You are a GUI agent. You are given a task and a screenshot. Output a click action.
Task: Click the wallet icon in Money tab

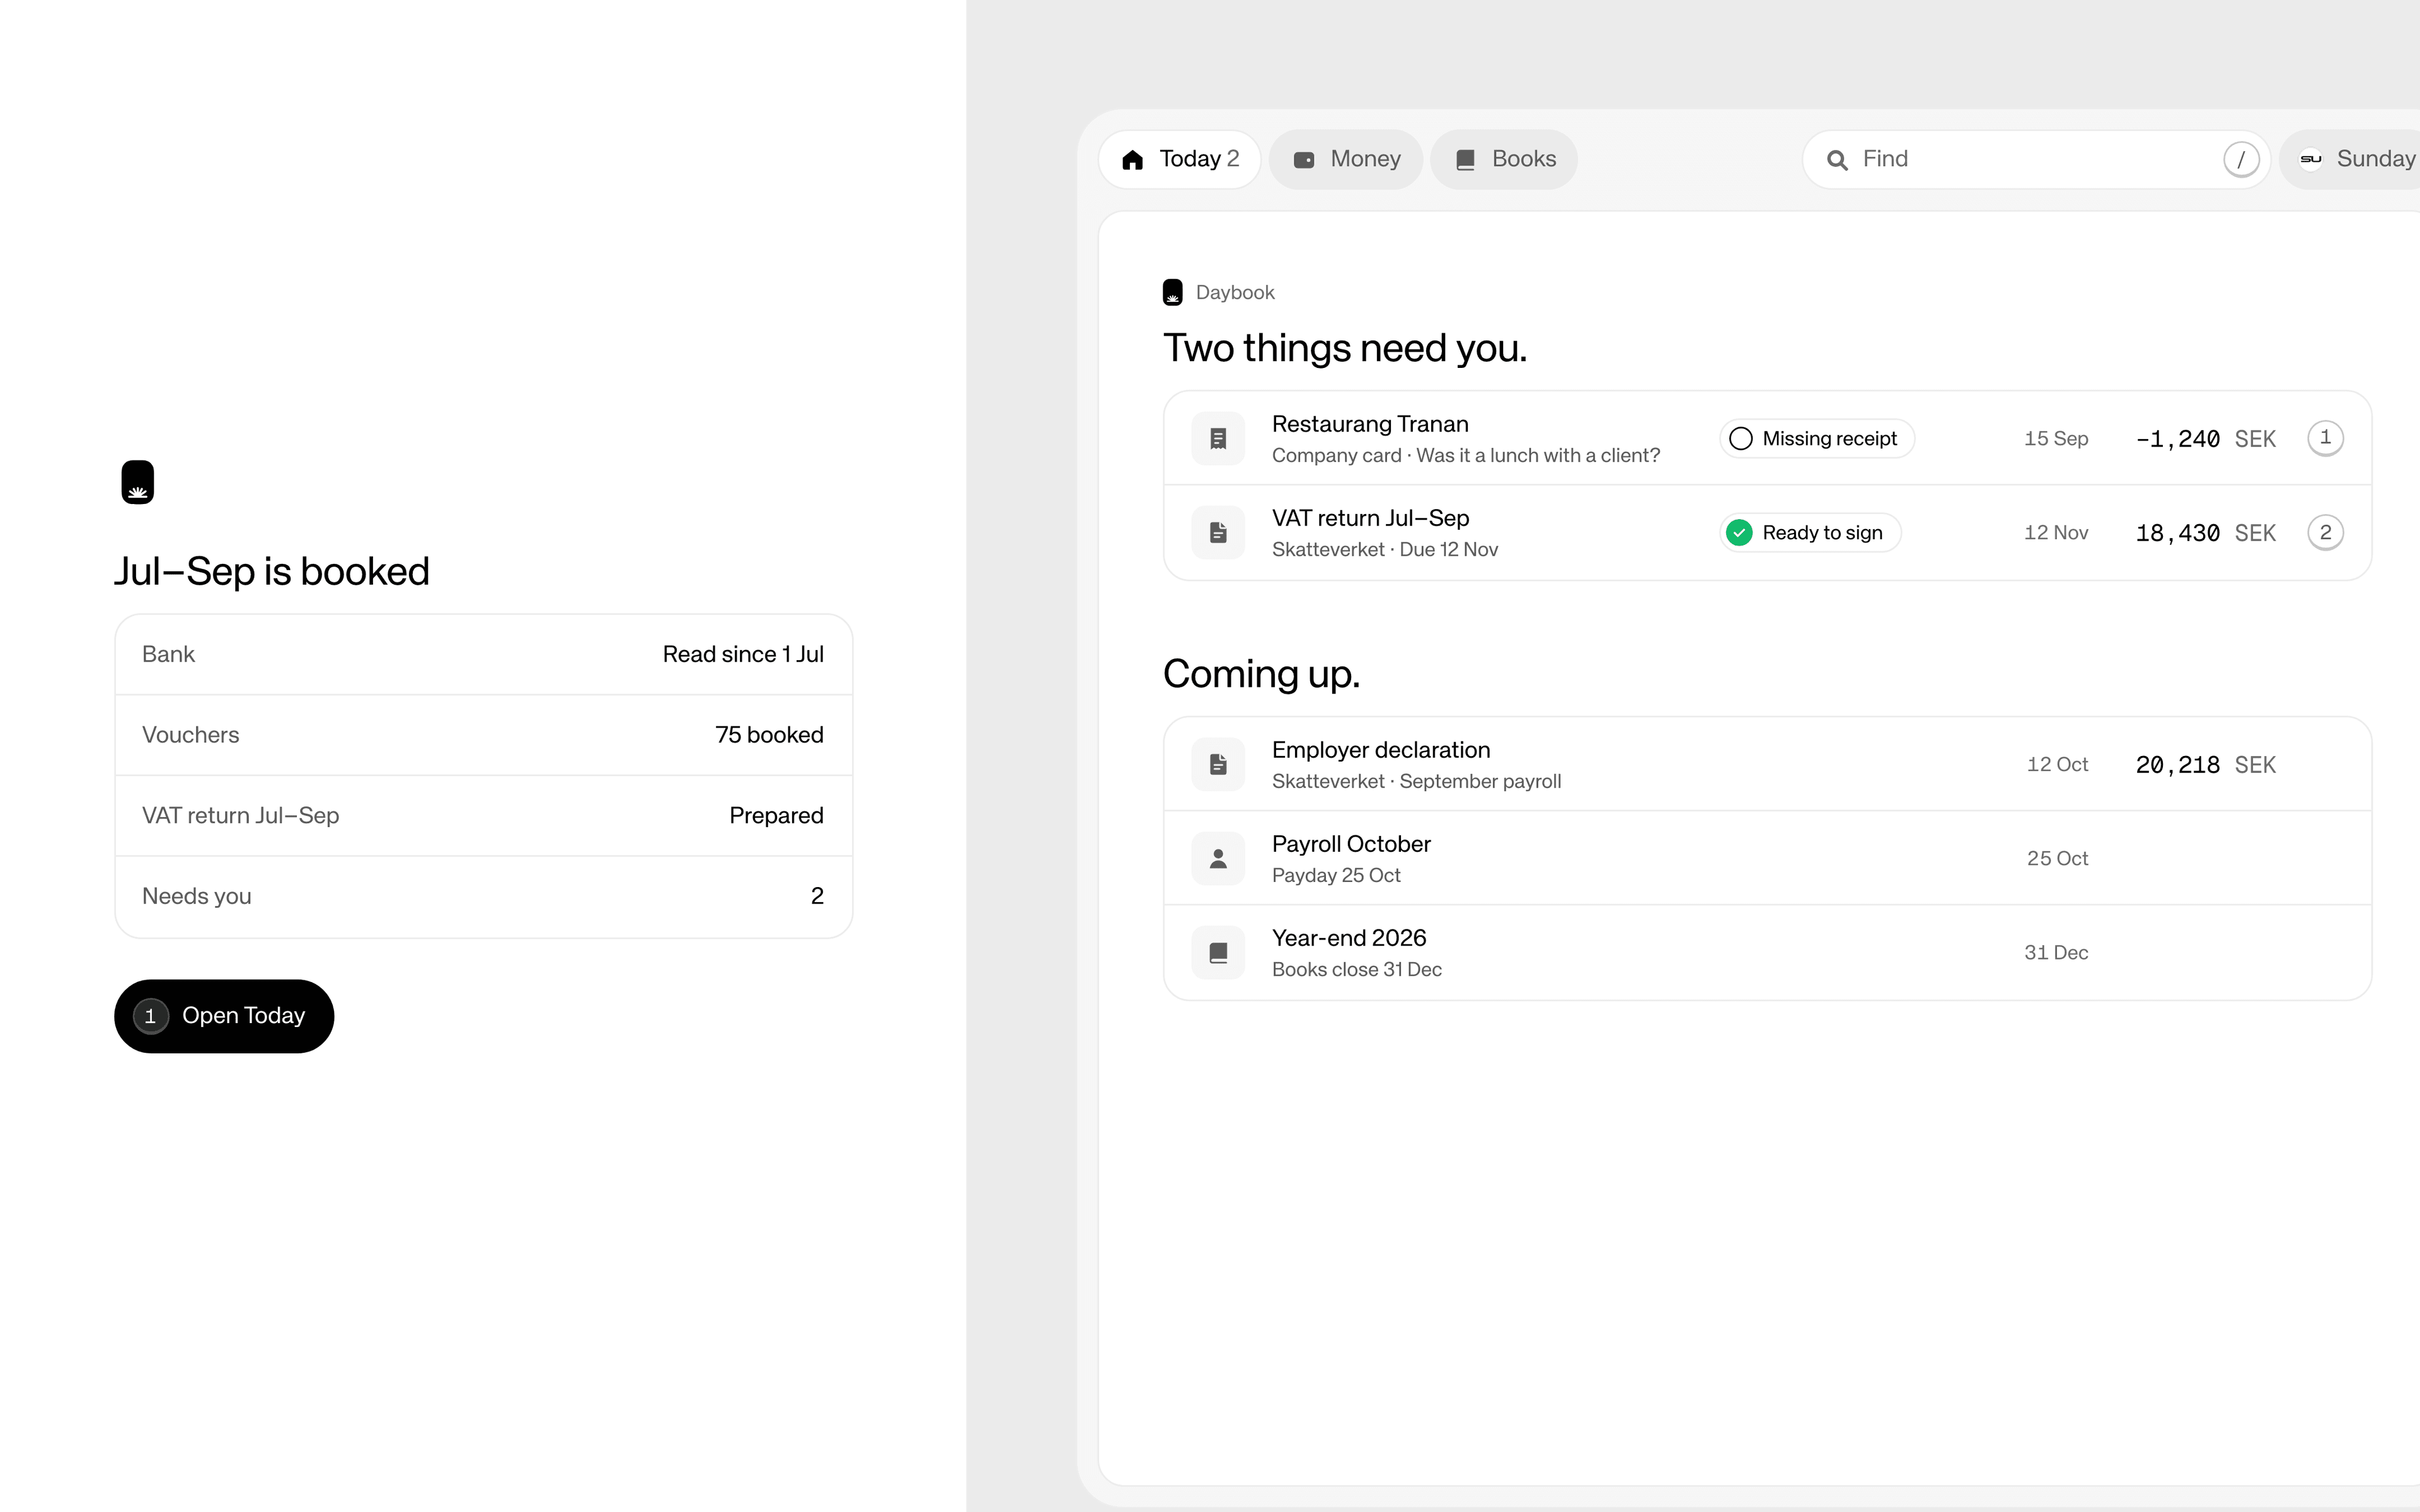click(x=1304, y=160)
